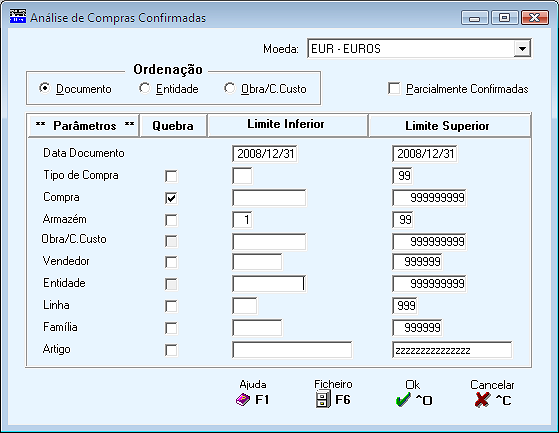Open the Moeda dropdown arrow
The height and width of the screenshot is (433, 559).
pyautogui.click(x=522, y=48)
